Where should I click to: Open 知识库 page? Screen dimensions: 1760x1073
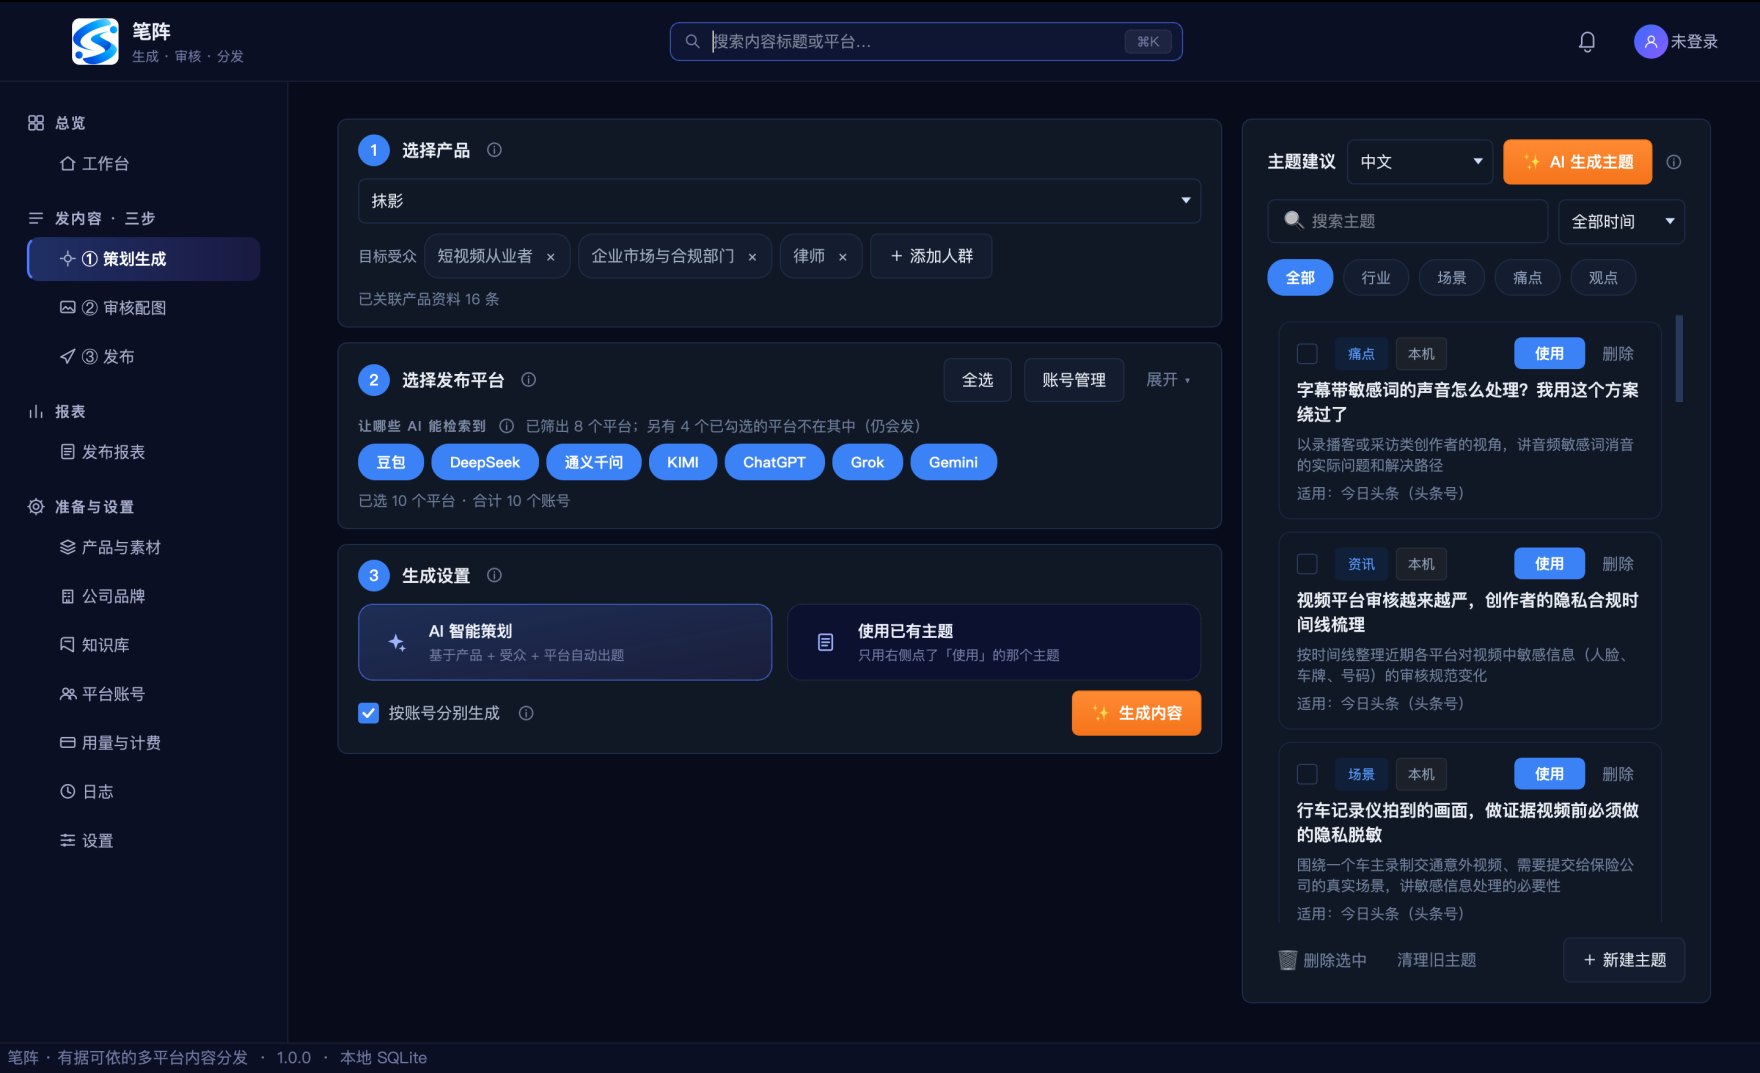point(143,645)
